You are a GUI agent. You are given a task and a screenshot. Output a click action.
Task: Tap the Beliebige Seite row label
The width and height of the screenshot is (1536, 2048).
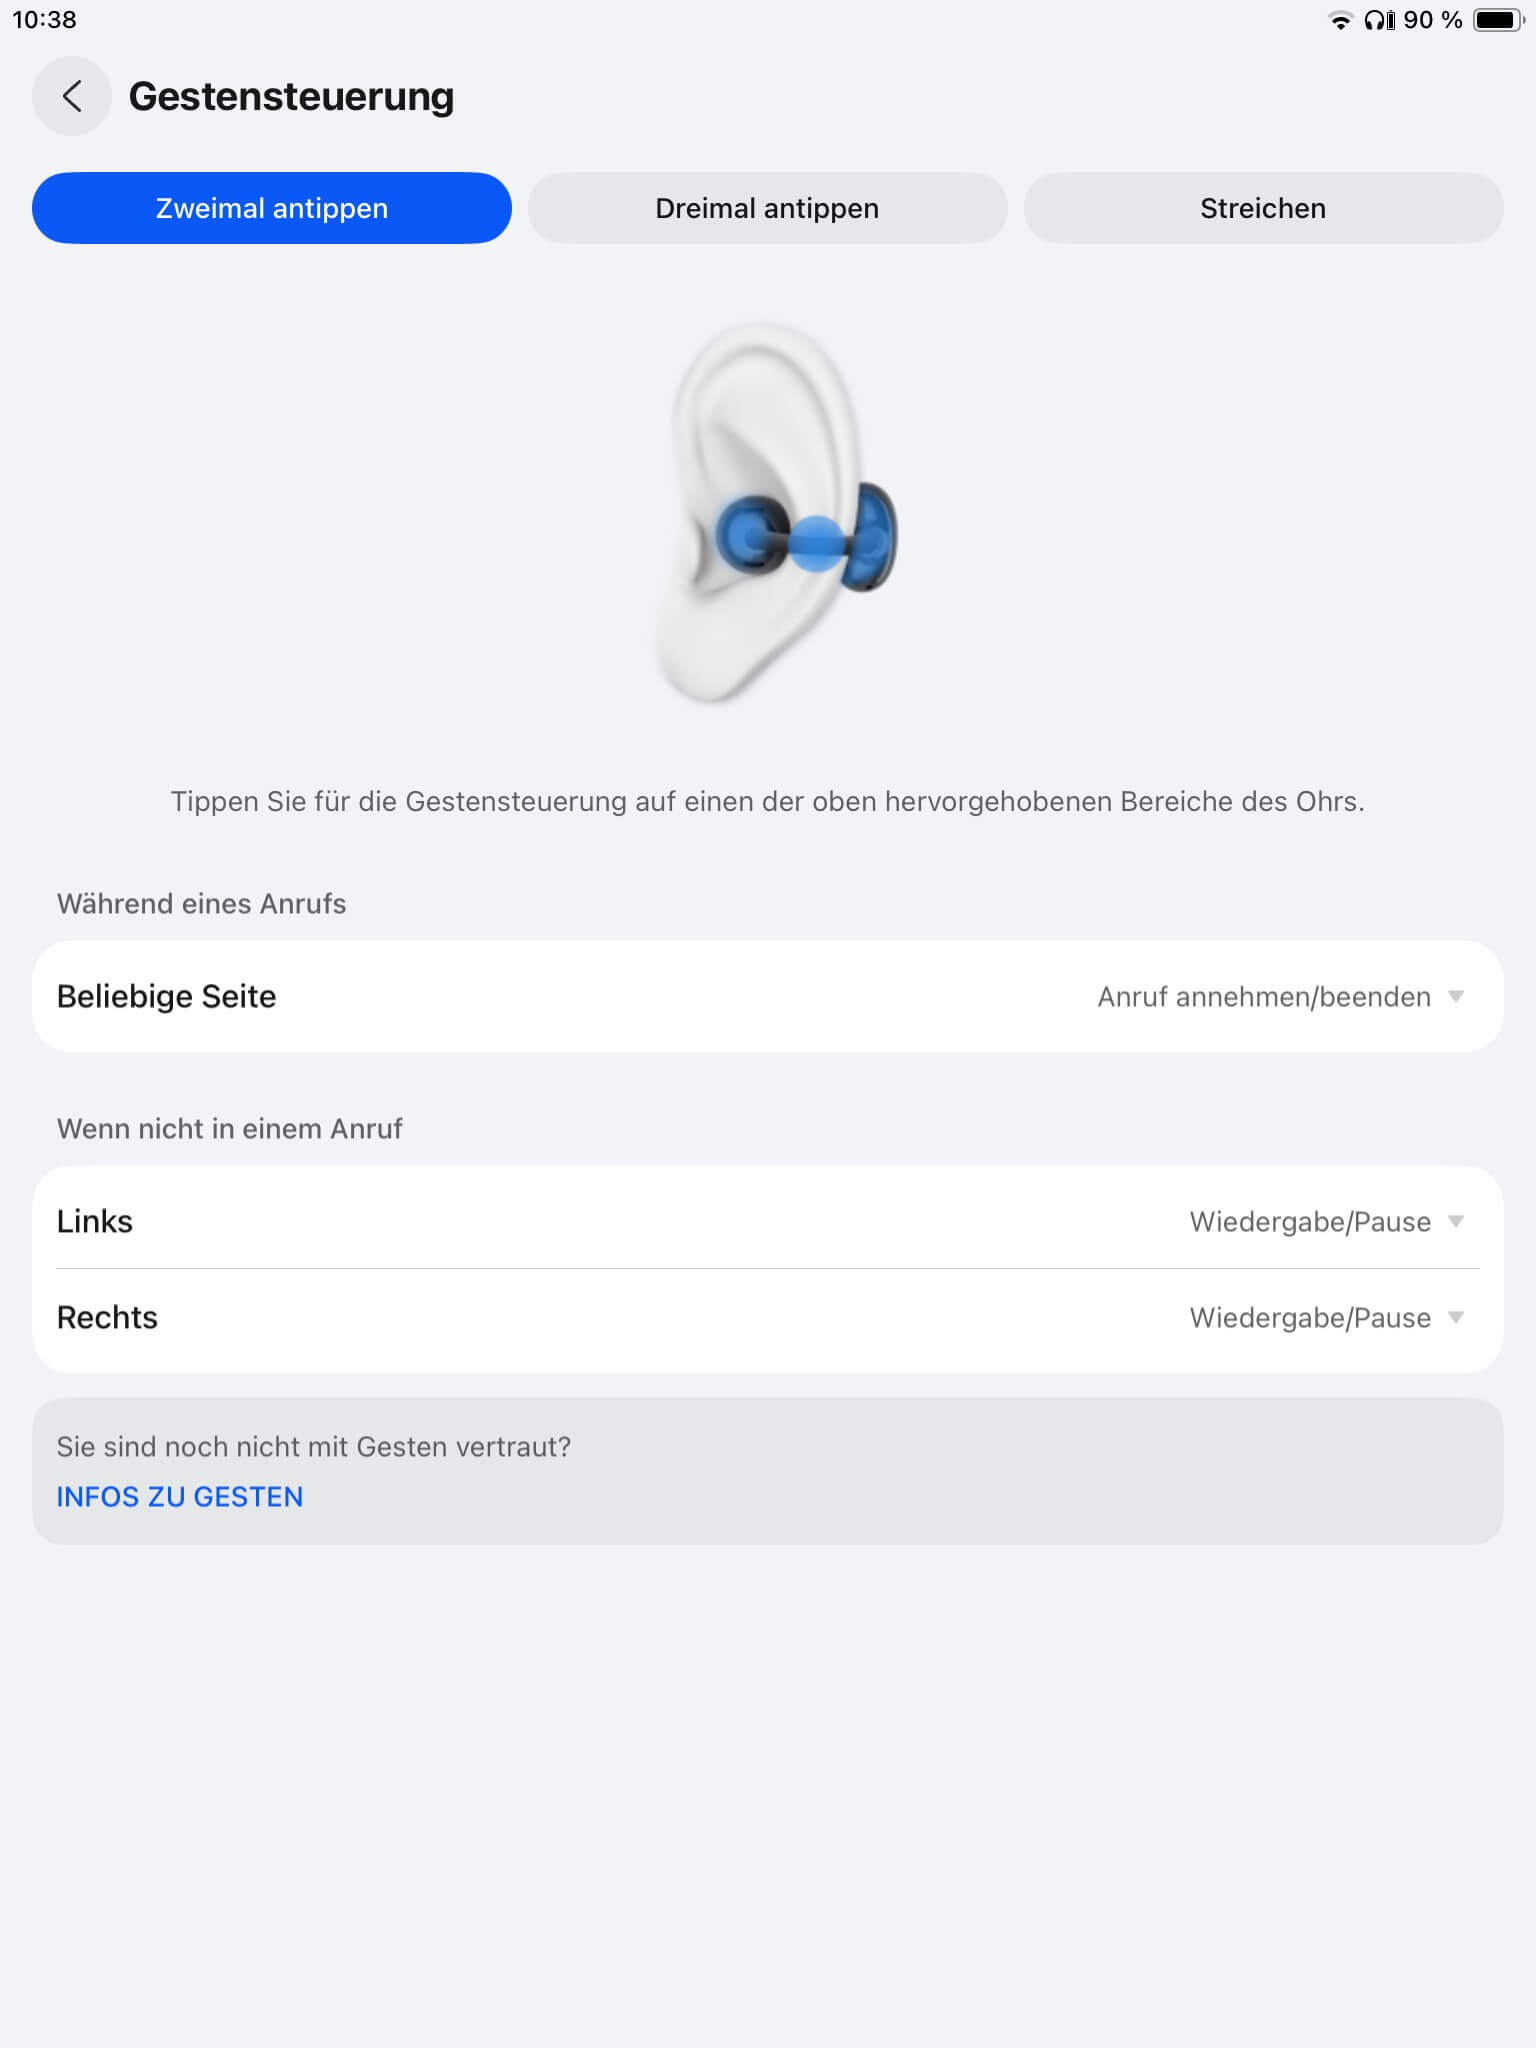(167, 997)
